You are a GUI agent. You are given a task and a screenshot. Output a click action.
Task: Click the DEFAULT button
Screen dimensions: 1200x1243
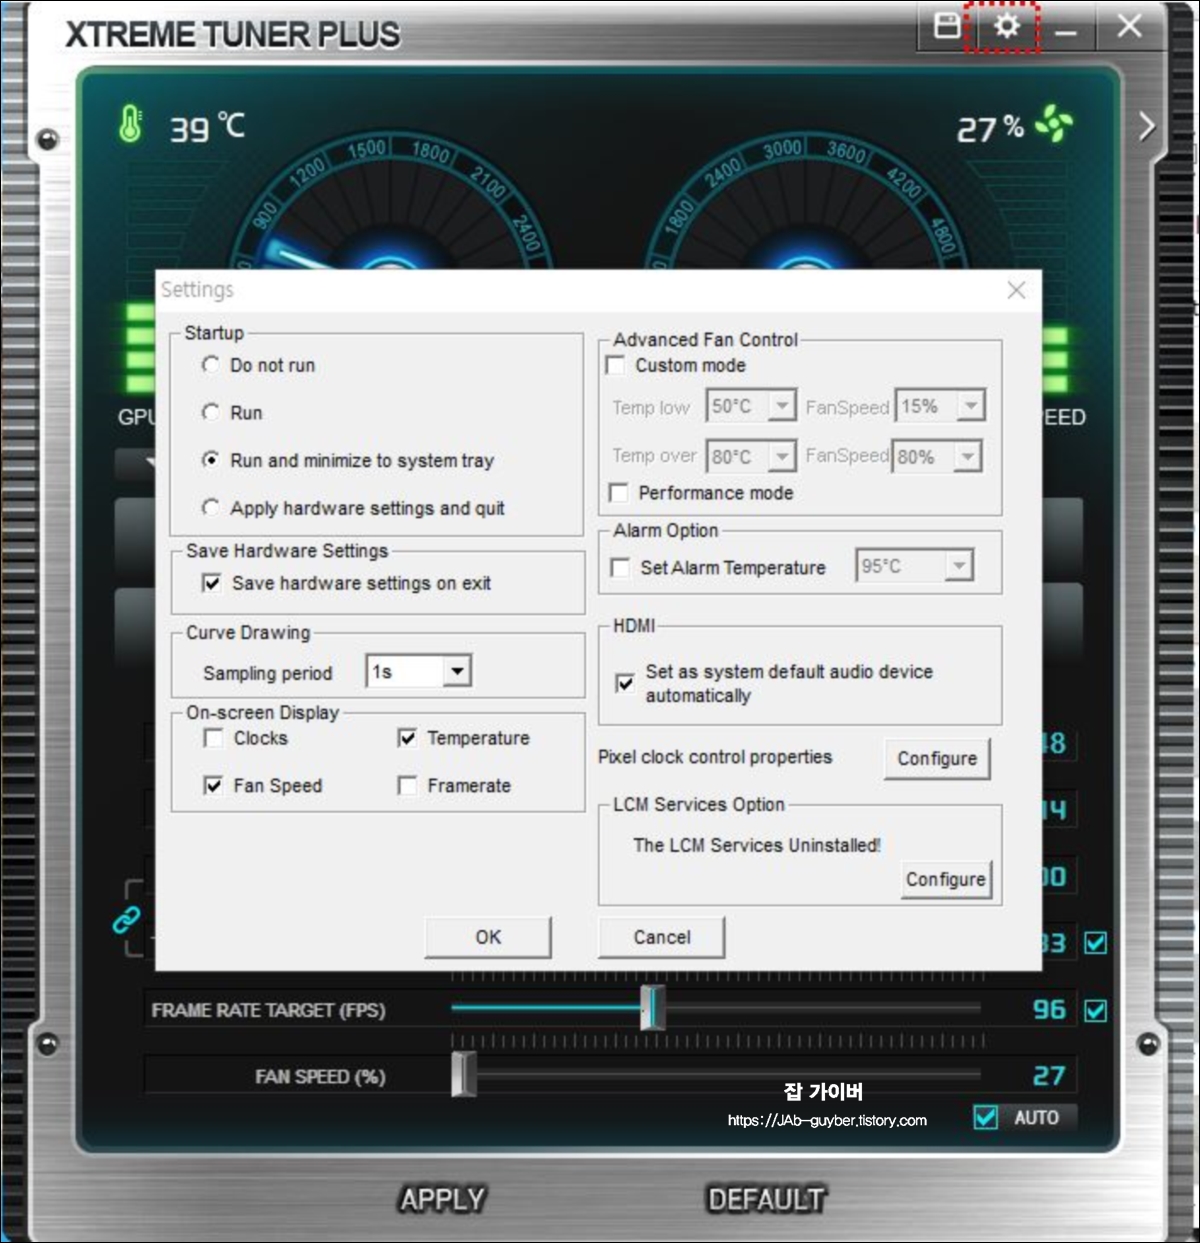tap(766, 1199)
